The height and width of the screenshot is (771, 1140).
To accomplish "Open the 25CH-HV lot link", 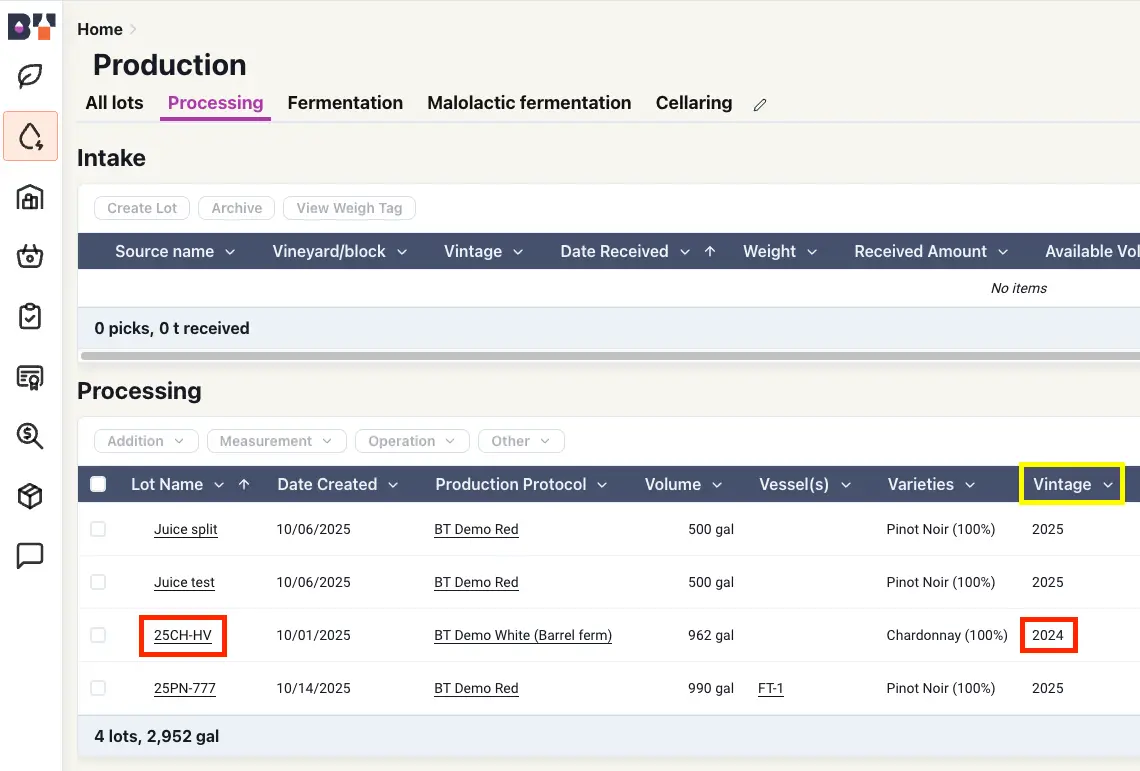I will point(184,636).
